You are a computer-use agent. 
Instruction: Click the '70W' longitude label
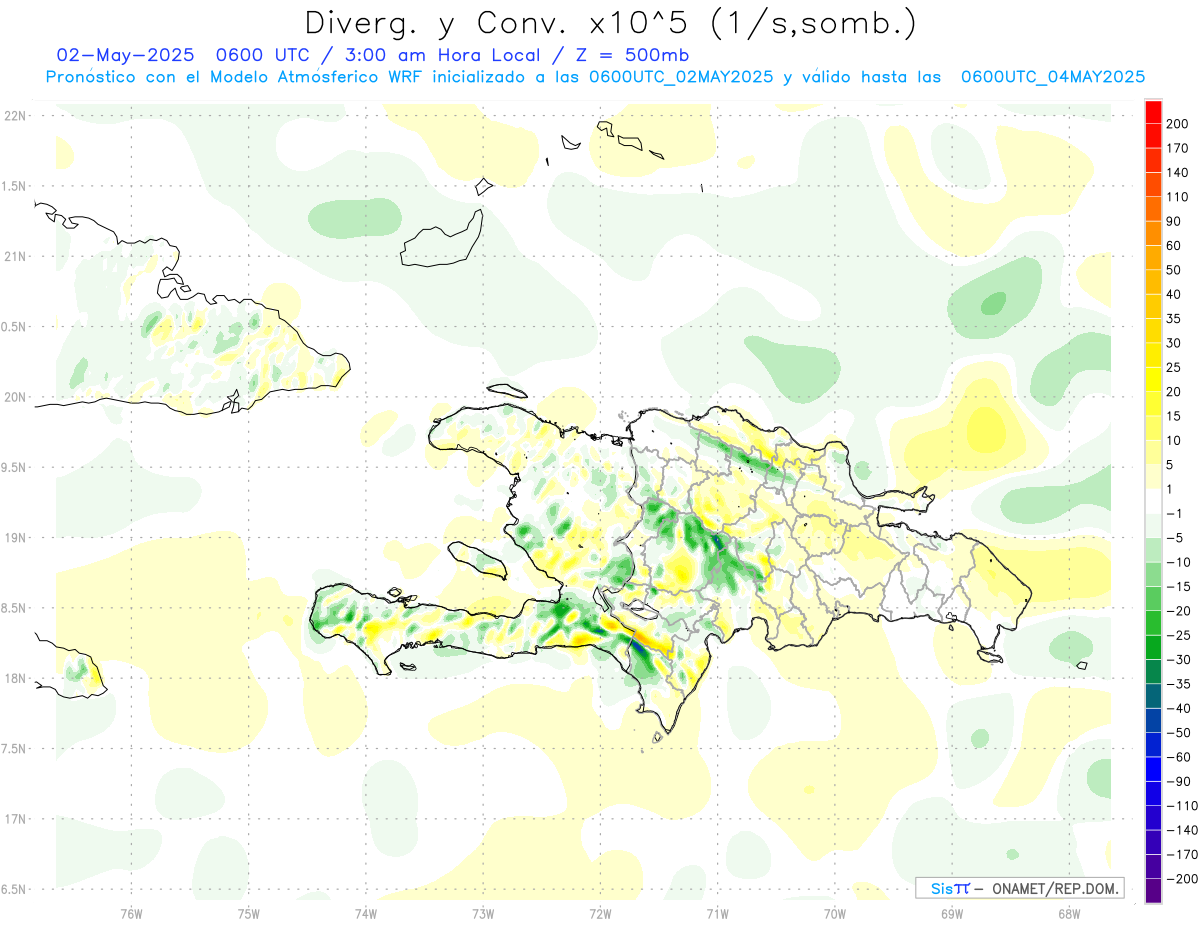coord(835,913)
